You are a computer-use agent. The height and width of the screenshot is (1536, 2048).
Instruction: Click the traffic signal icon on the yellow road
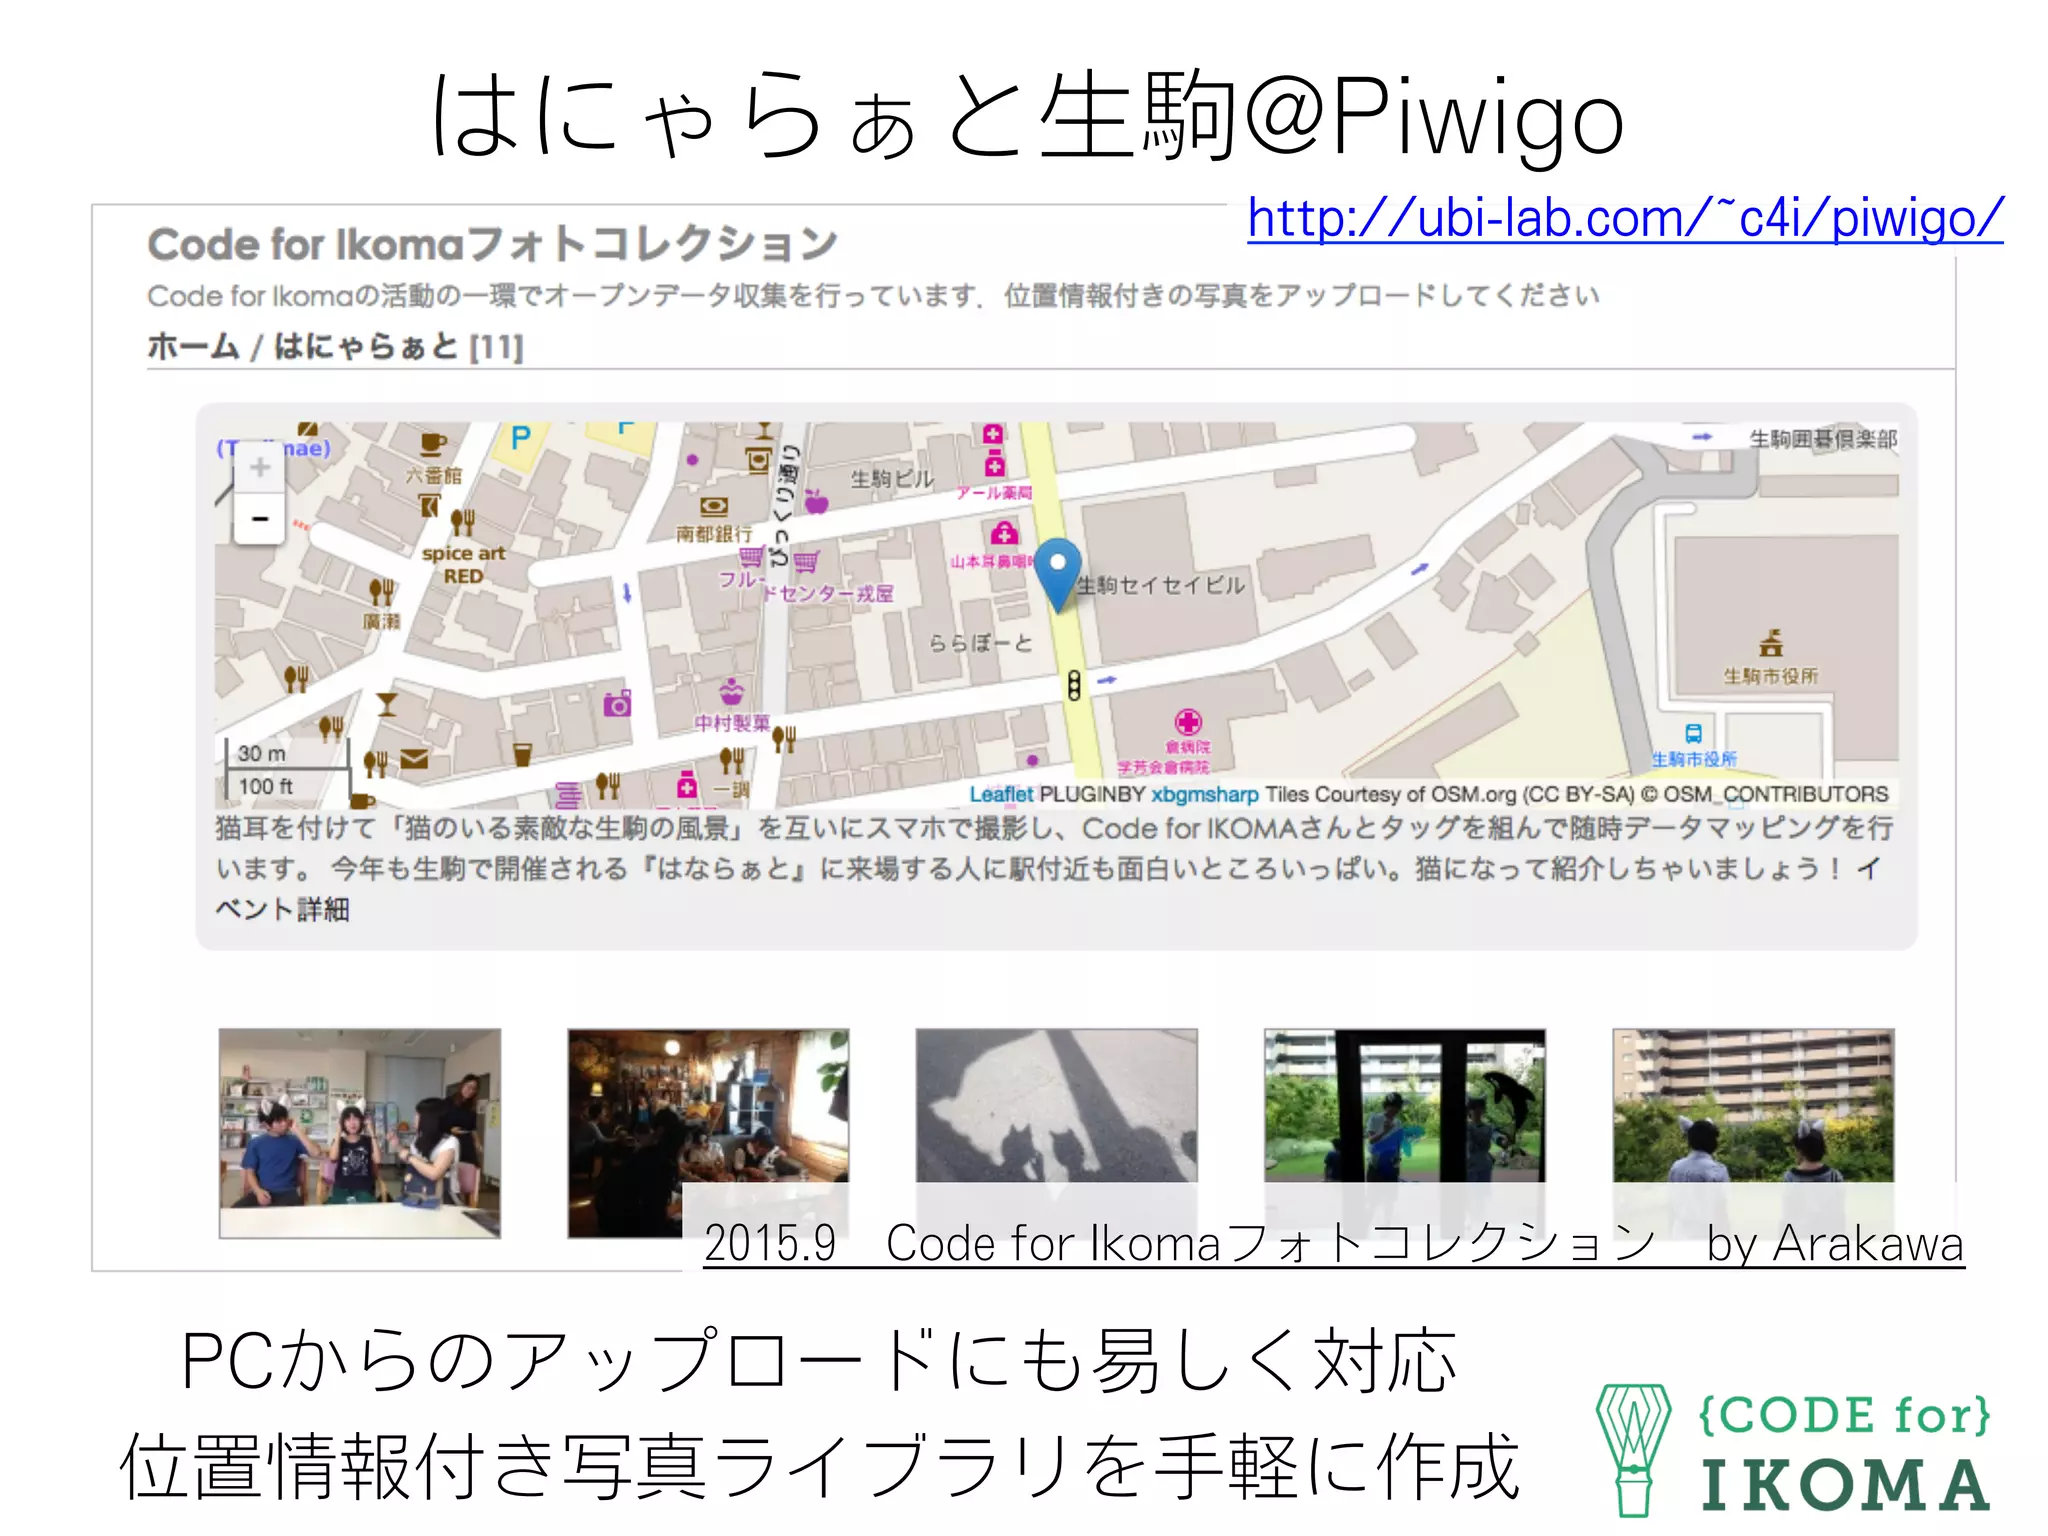pyautogui.click(x=1074, y=685)
